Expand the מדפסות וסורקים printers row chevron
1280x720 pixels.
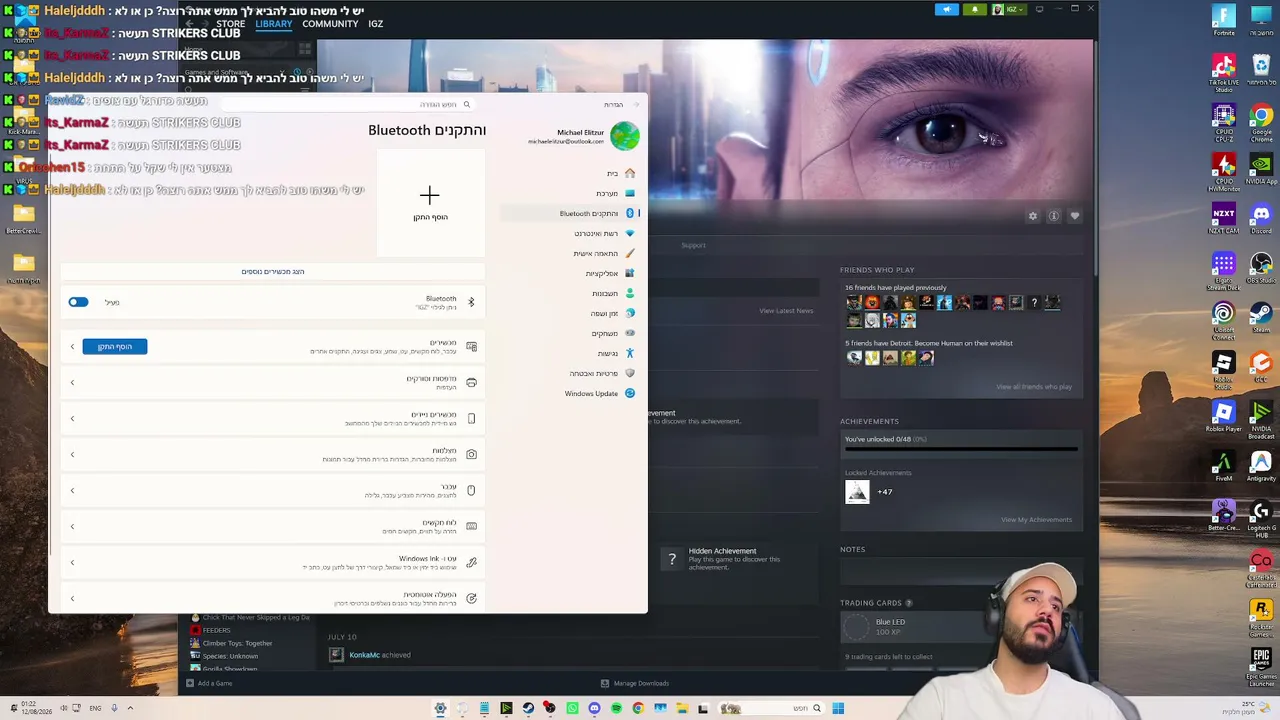pyautogui.click(x=72, y=383)
